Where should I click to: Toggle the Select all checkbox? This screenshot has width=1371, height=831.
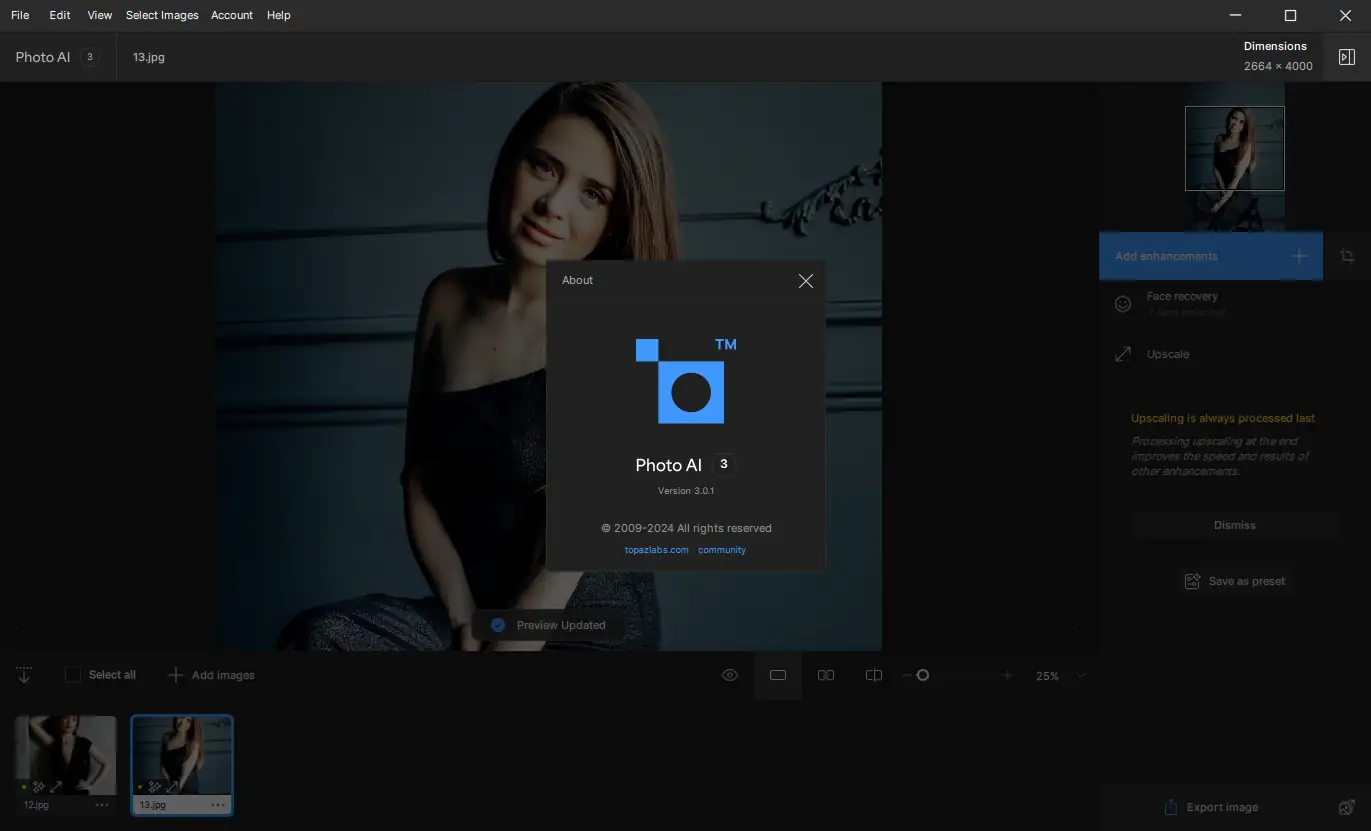click(73, 675)
